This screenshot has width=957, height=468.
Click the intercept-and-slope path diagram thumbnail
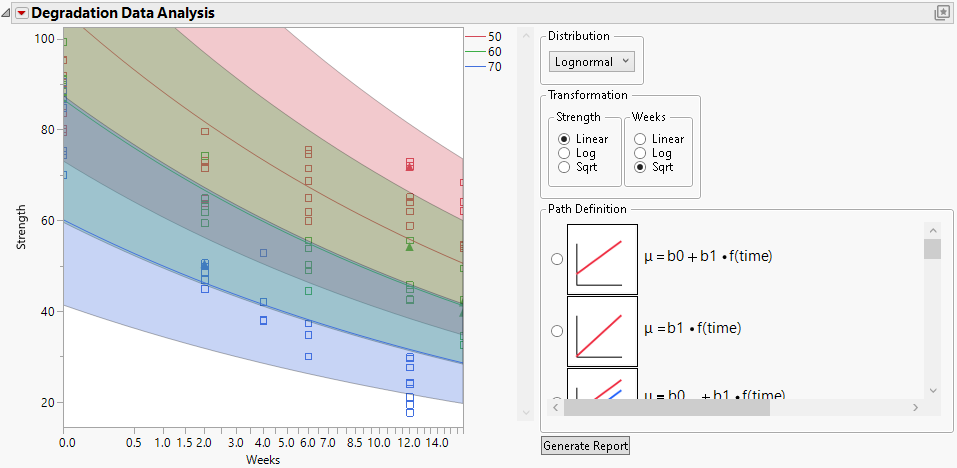pyautogui.click(x=602, y=259)
